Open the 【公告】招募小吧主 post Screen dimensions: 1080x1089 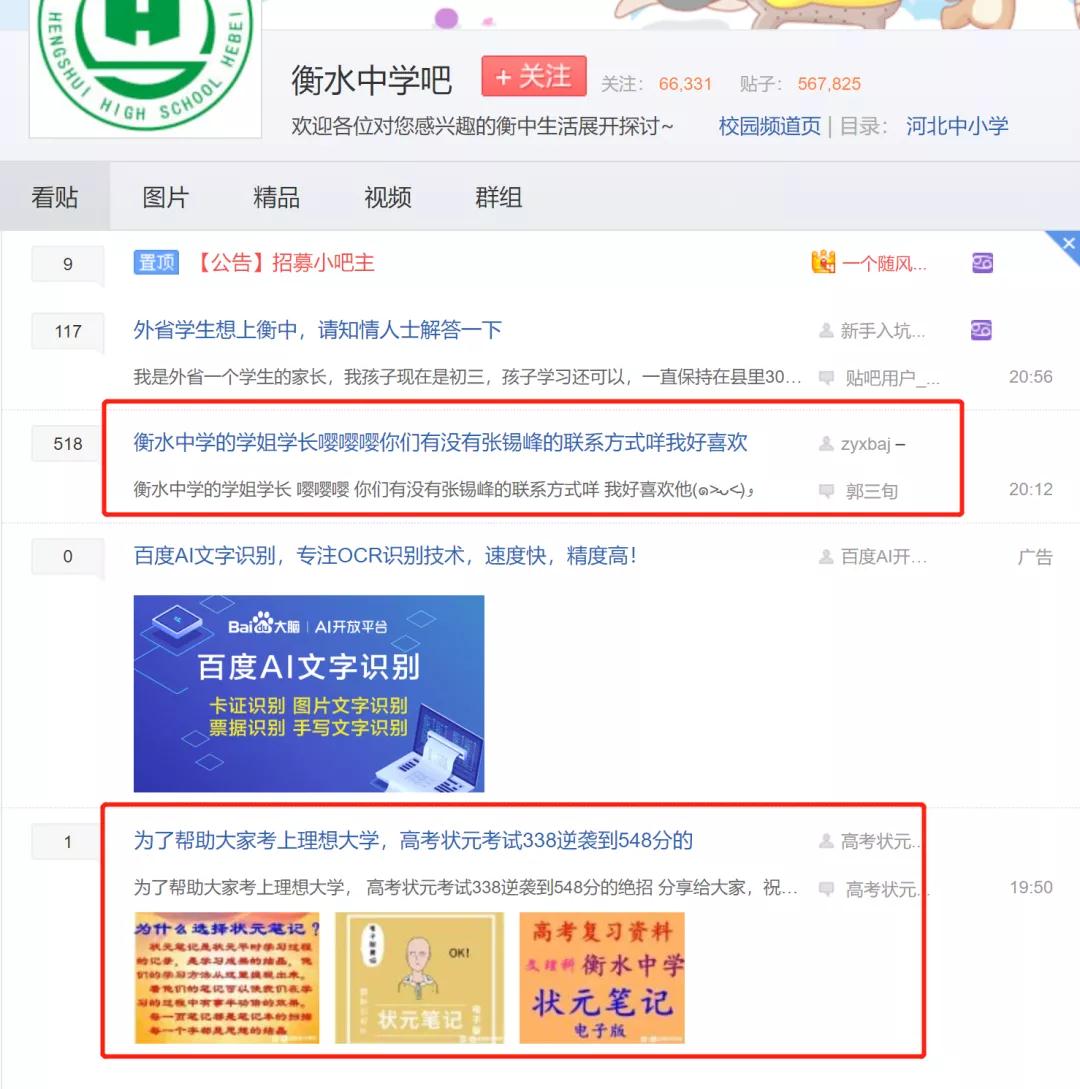click(285, 263)
